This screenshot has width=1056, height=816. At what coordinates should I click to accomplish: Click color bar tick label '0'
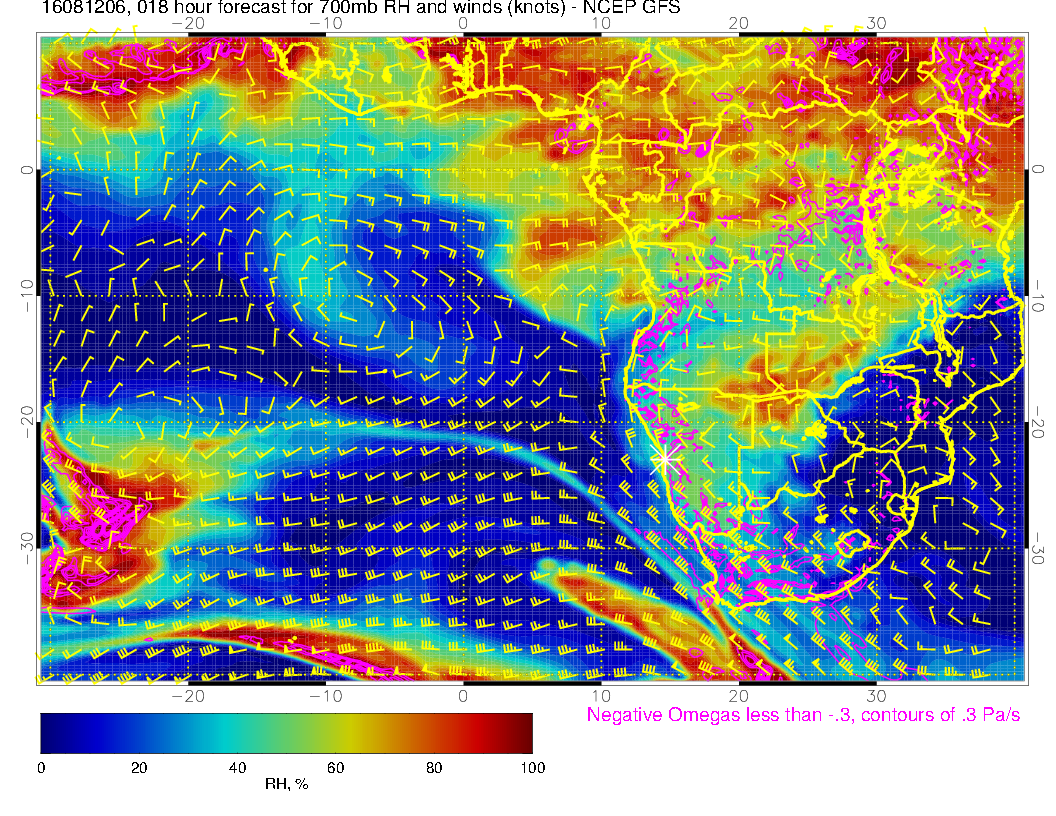click(x=41, y=768)
